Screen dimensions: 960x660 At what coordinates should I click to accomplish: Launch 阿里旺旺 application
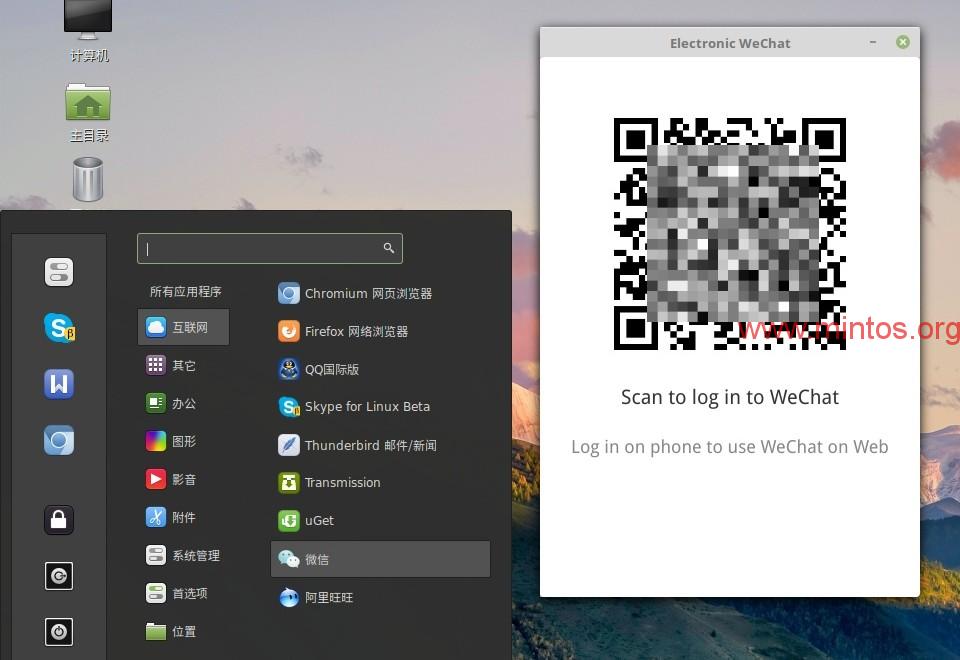coord(328,597)
